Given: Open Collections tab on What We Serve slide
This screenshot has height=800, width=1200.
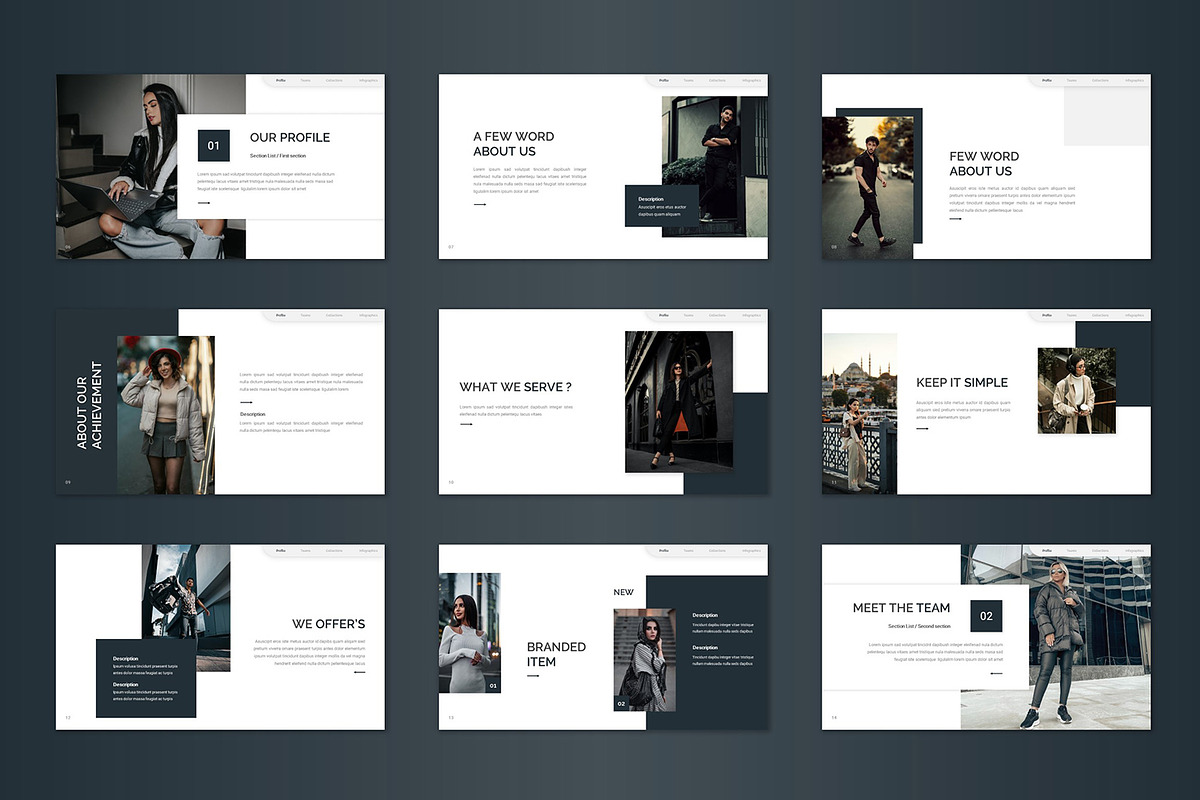Looking at the screenshot, I should [x=717, y=315].
